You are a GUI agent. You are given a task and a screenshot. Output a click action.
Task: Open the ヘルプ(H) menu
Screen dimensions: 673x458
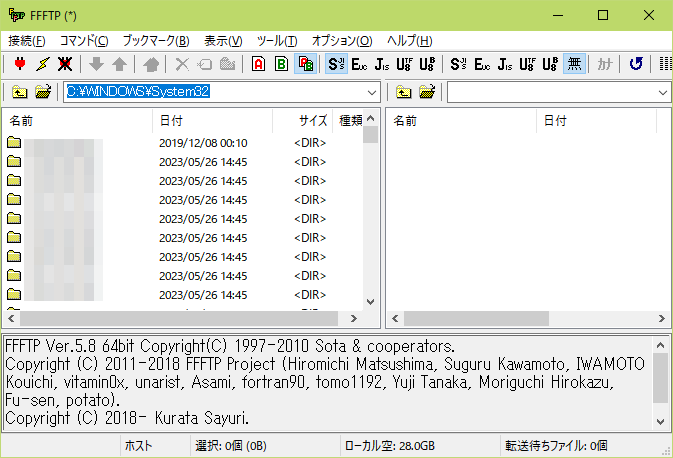pyautogui.click(x=409, y=41)
